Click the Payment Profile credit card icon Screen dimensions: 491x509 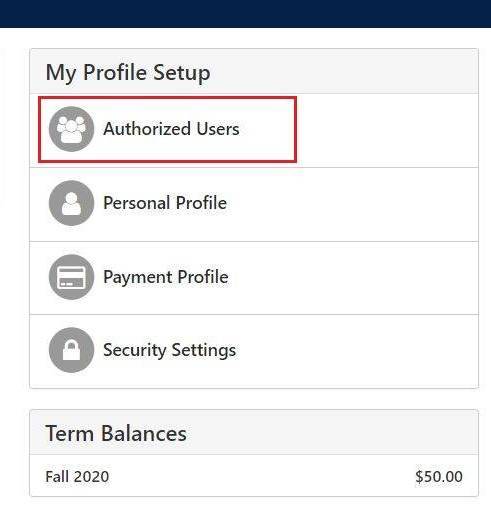(x=71, y=277)
